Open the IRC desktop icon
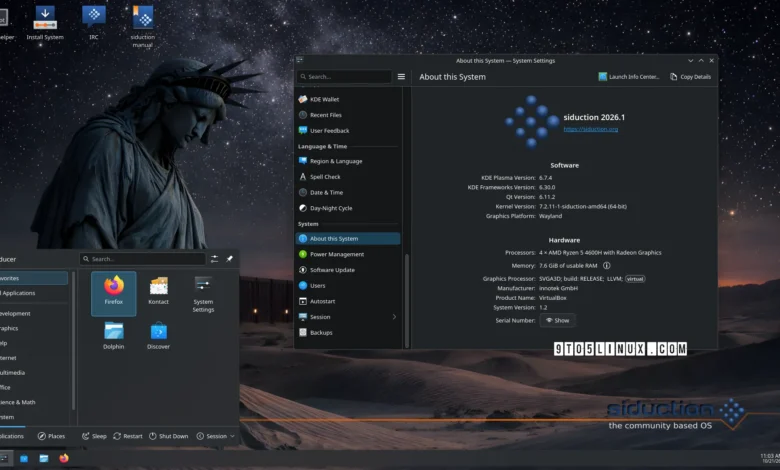This screenshot has width=780, height=470. click(x=94, y=22)
